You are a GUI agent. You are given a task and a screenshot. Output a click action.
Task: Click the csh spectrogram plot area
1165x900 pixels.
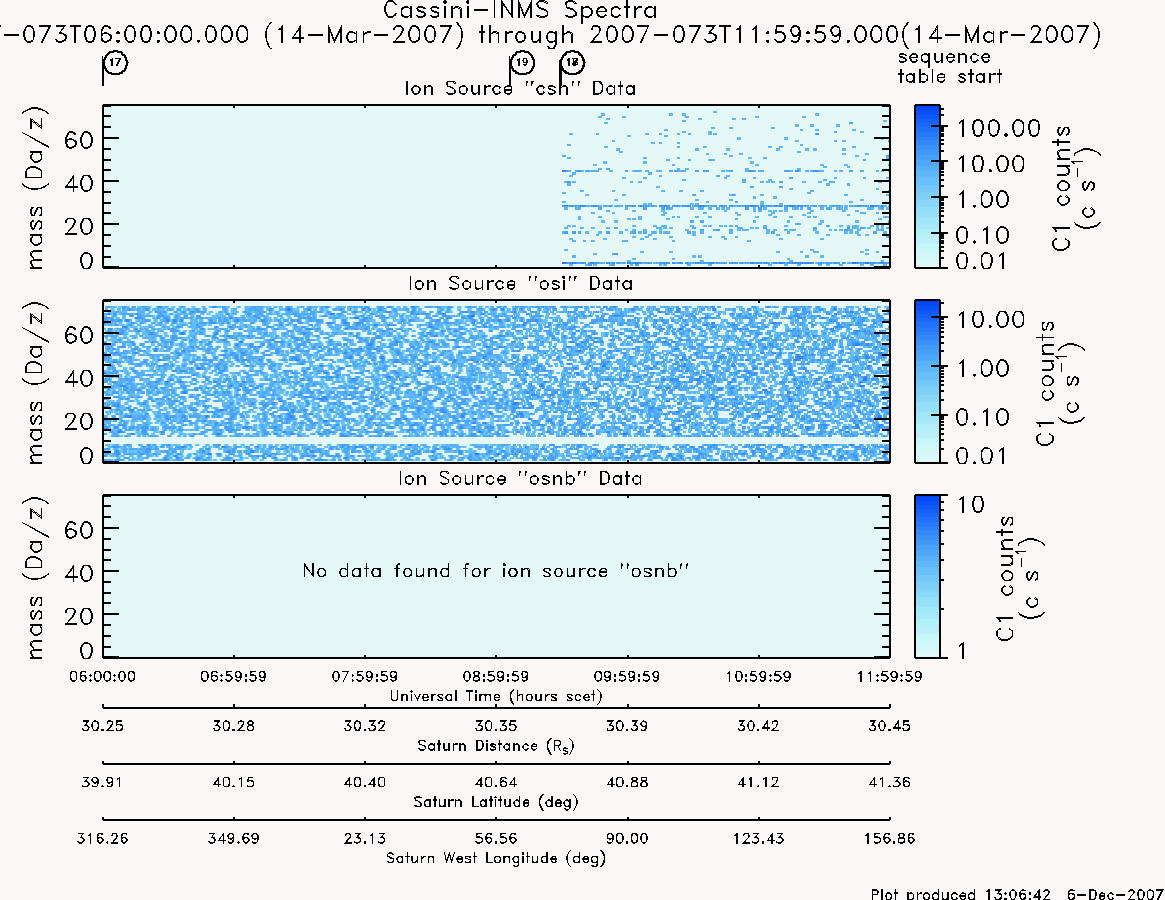click(x=496, y=187)
